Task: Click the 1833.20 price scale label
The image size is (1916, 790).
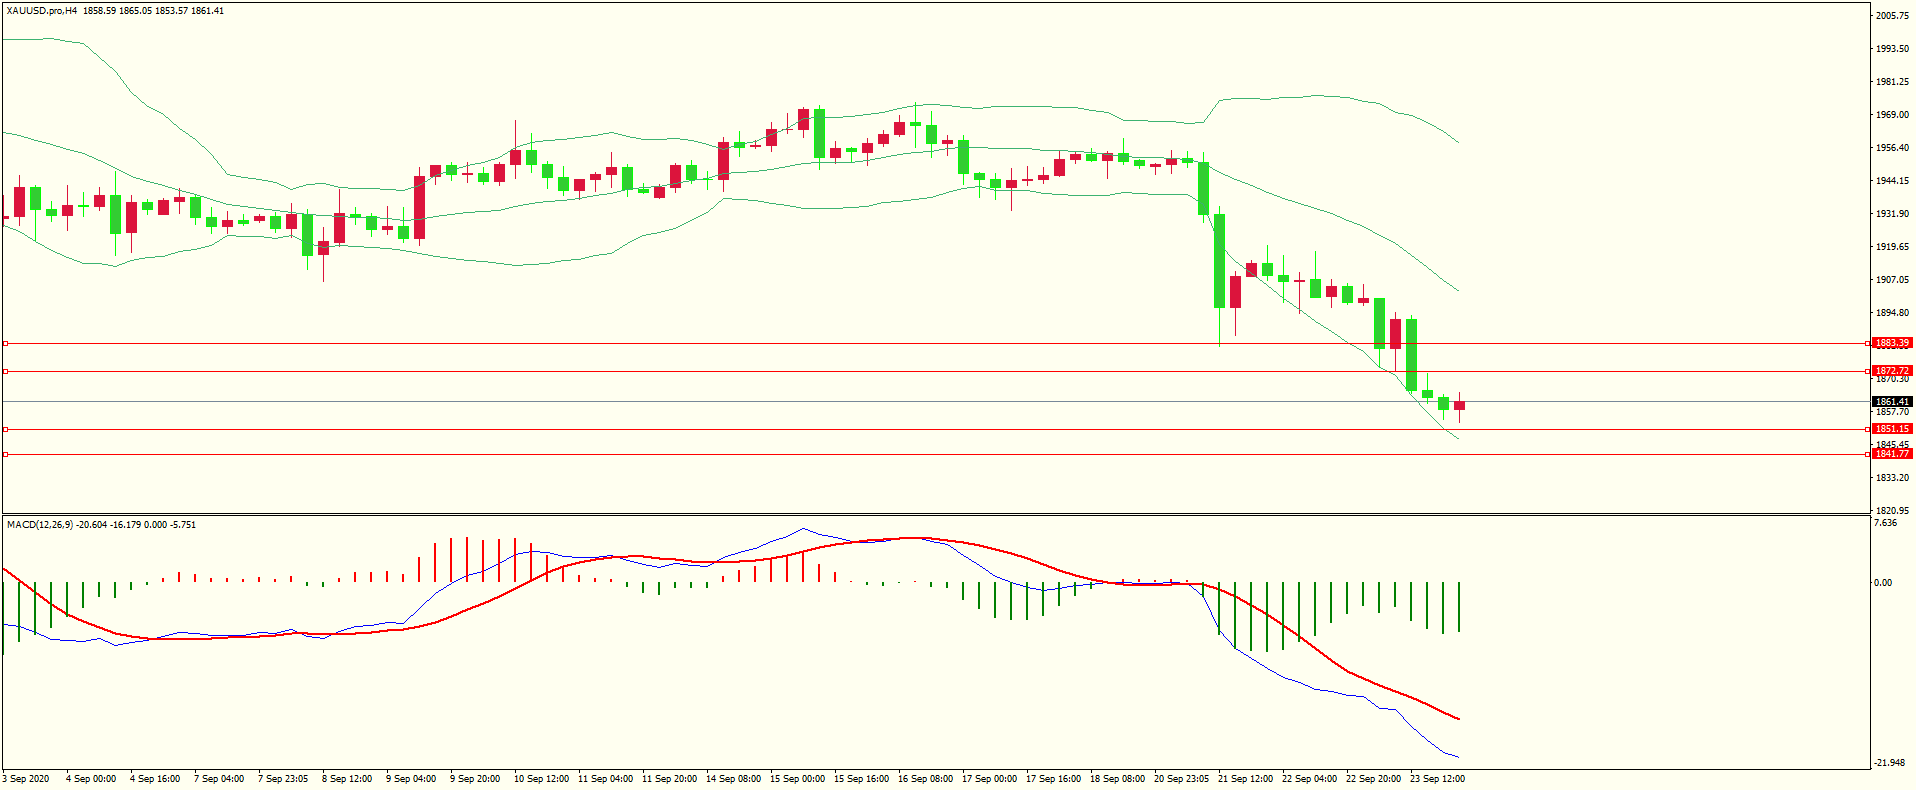Action: pos(1892,478)
